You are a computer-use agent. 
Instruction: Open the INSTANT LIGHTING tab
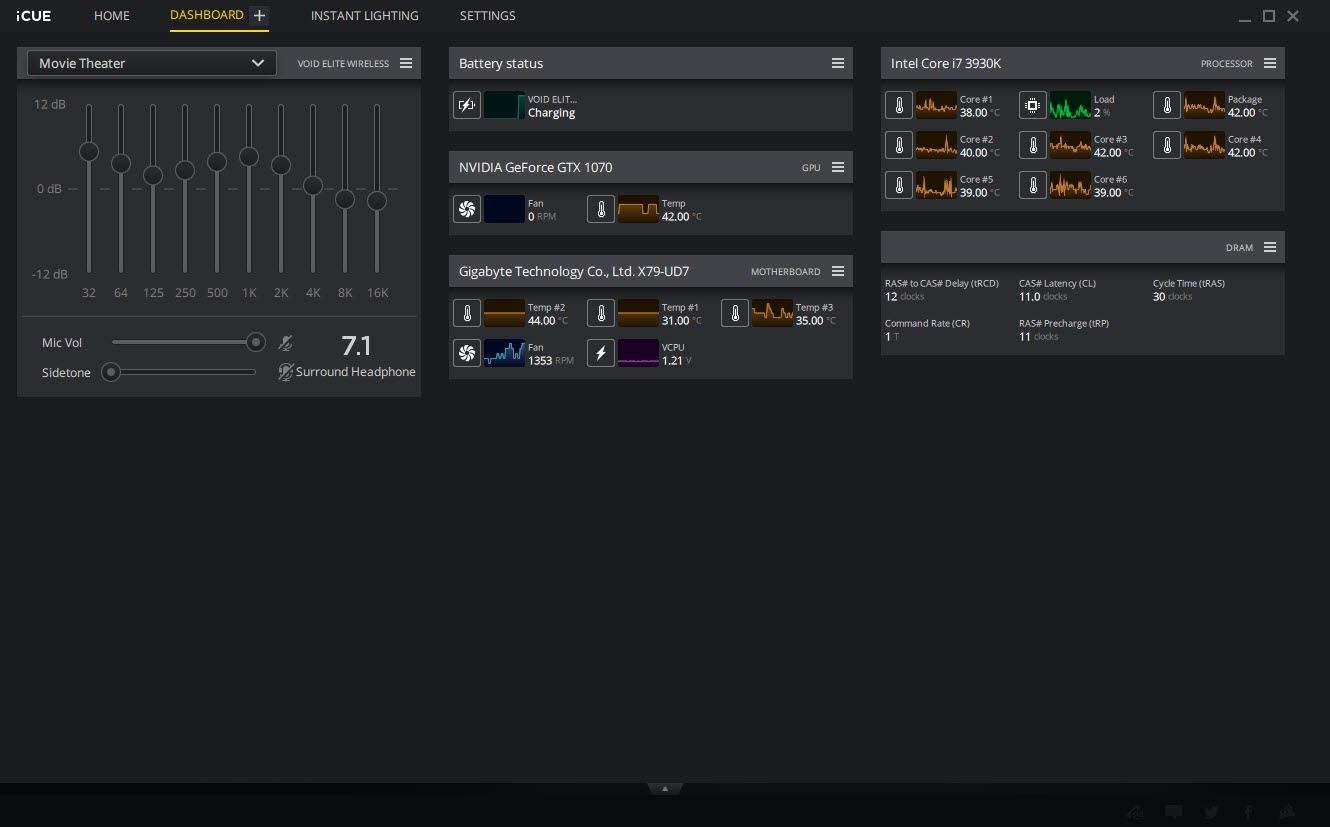pyautogui.click(x=365, y=16)
